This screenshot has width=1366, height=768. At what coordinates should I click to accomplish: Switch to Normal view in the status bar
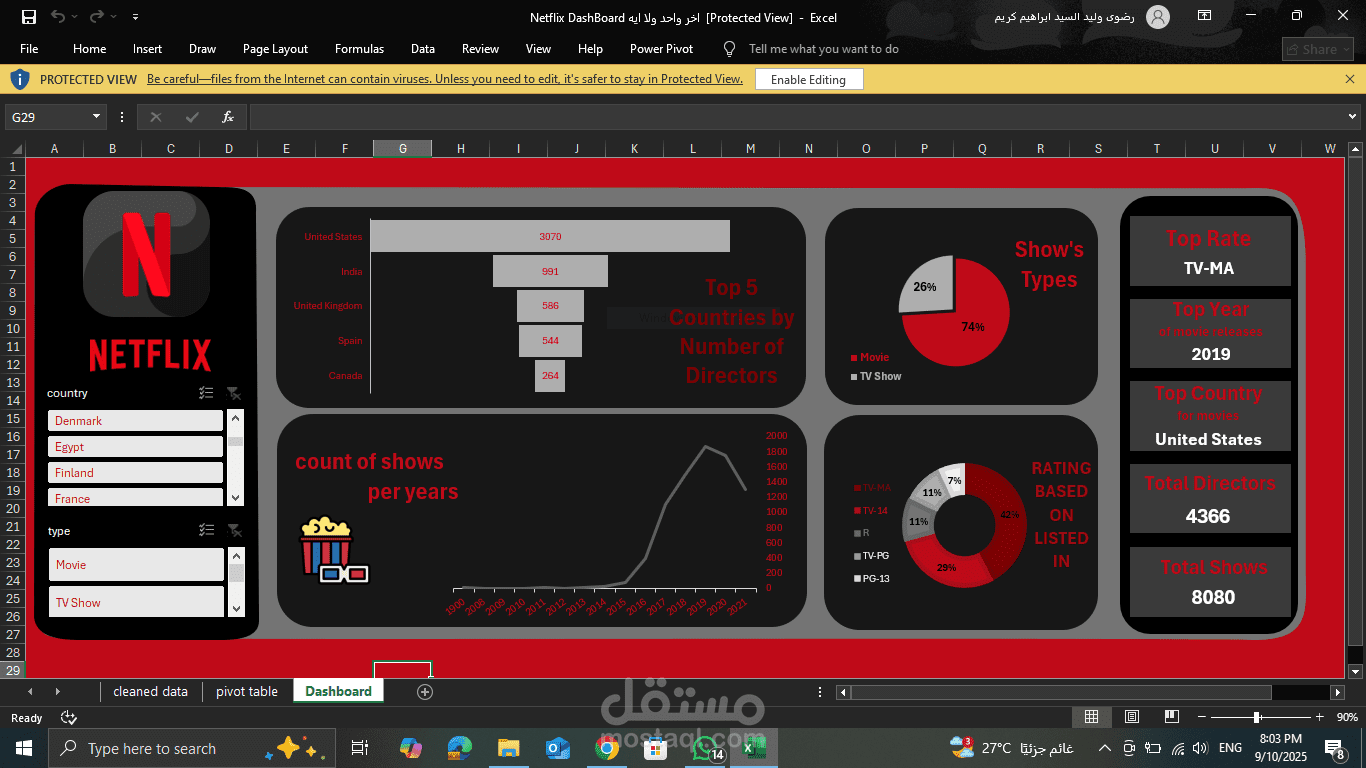pos(1092,717)
